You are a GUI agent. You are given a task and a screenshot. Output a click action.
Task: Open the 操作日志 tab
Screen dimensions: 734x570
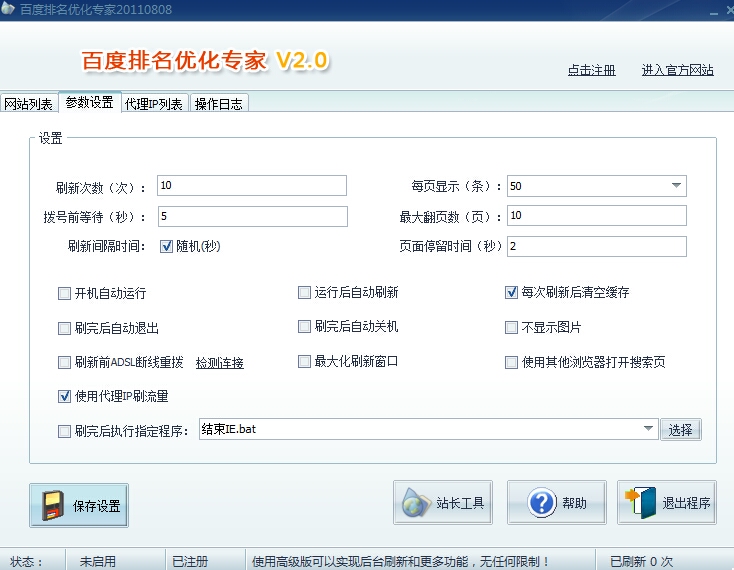219,103
